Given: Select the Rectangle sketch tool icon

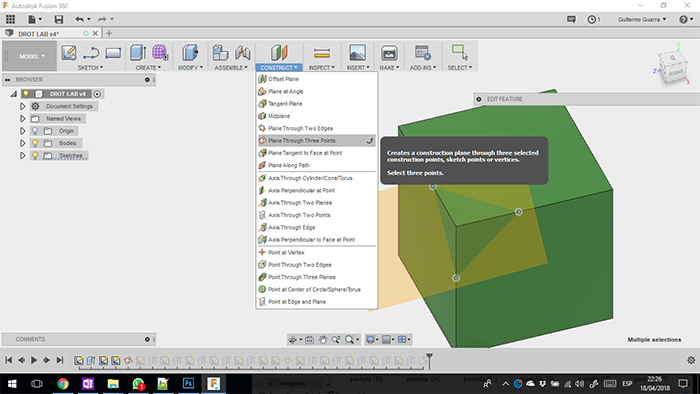Looking at the screenshot, I should (x=113, y=53).
